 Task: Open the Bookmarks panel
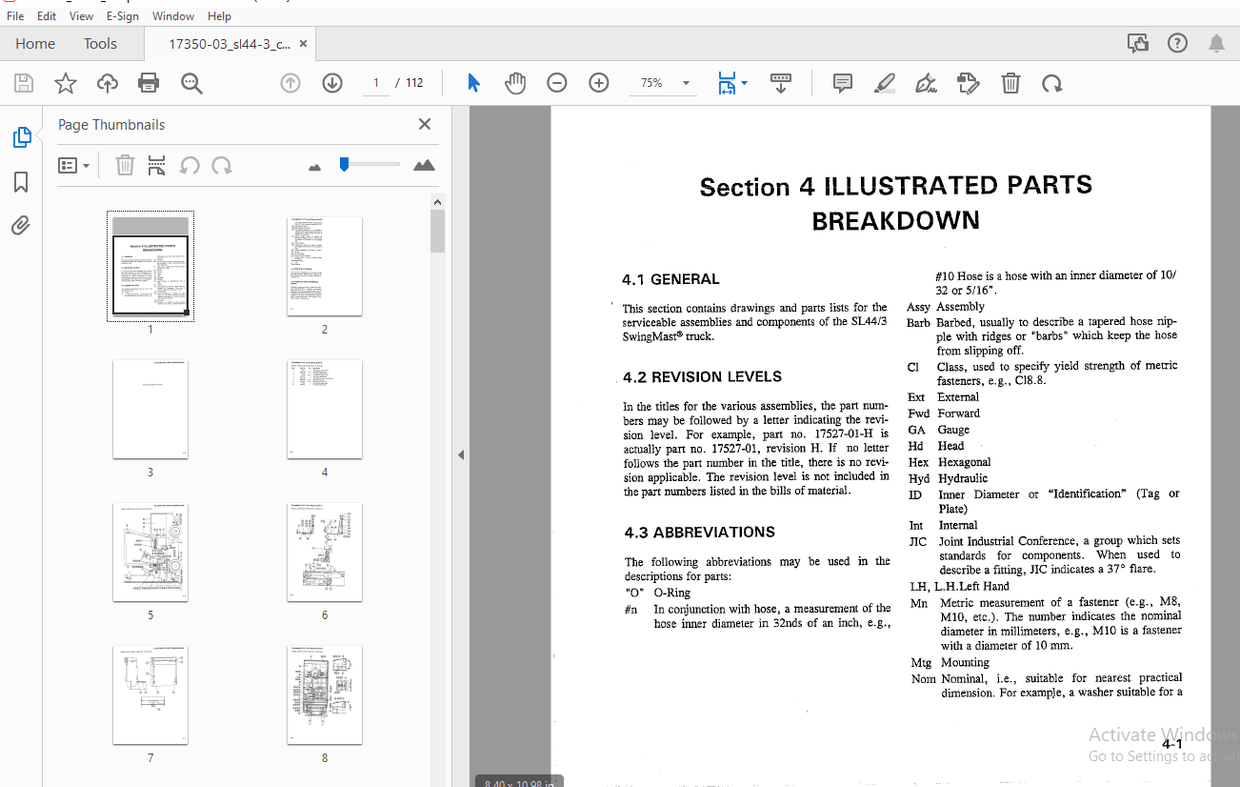[21, 181]
